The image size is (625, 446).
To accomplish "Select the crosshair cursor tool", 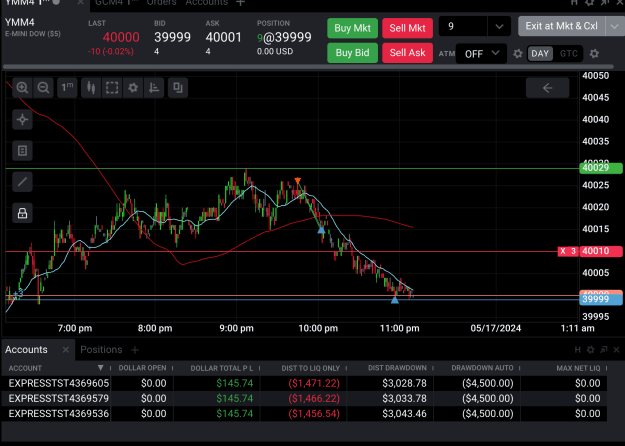I will (22, 120).
